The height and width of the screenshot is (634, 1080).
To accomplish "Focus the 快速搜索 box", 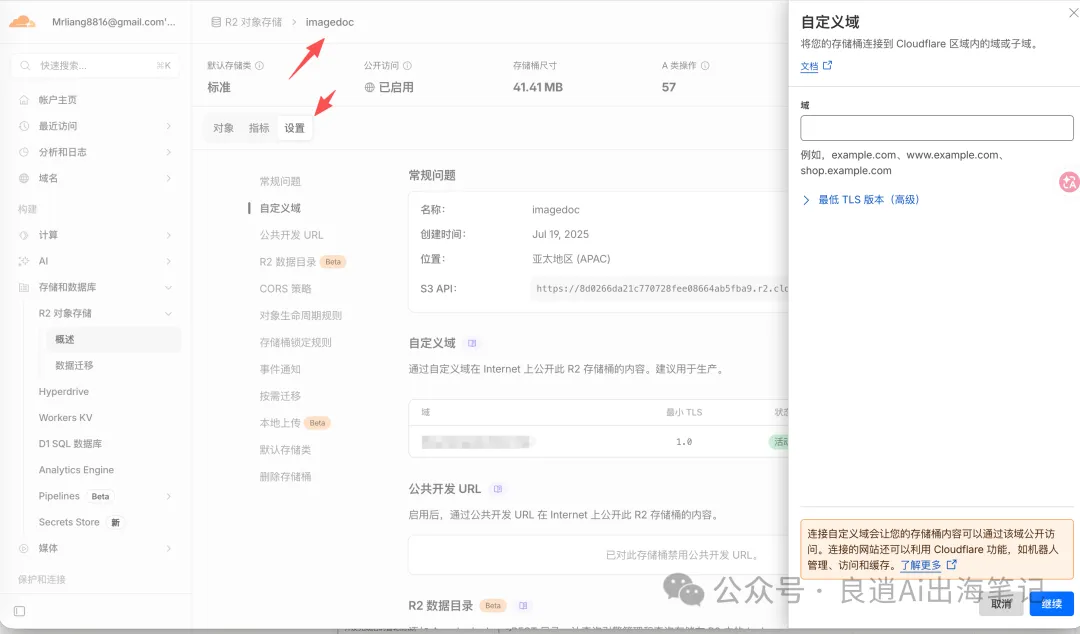I will click(95, 65).
